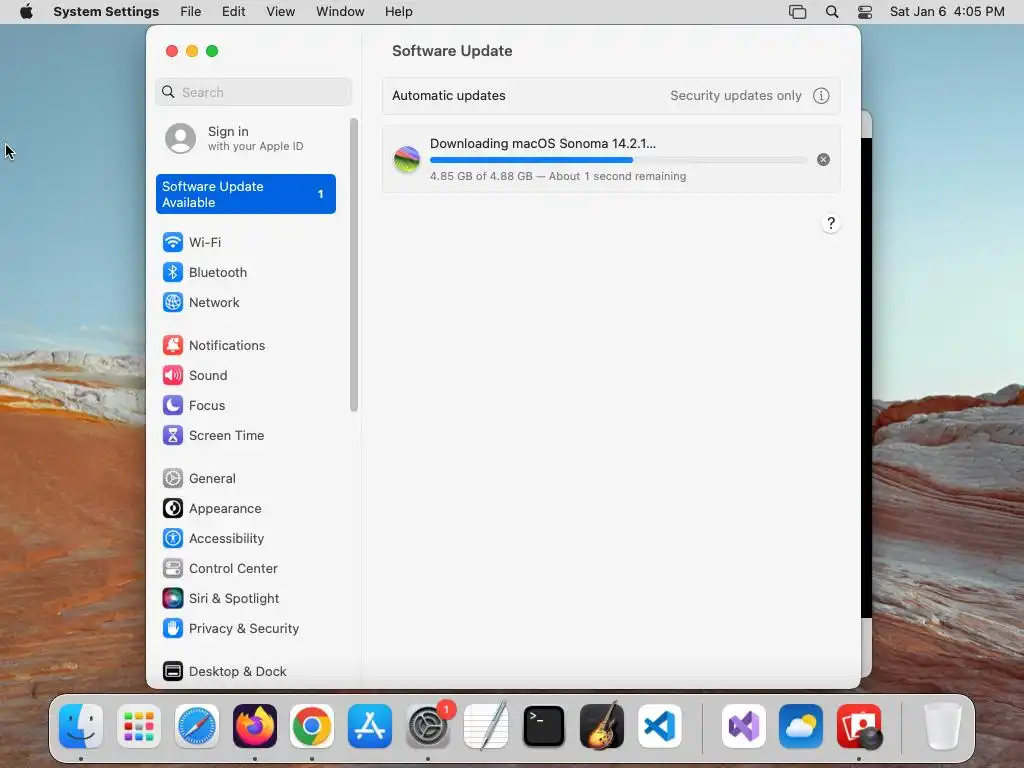The image size is (1024, 768).
Task: Open Spotlight search in menu bar
Action: (x=832, y=12)
